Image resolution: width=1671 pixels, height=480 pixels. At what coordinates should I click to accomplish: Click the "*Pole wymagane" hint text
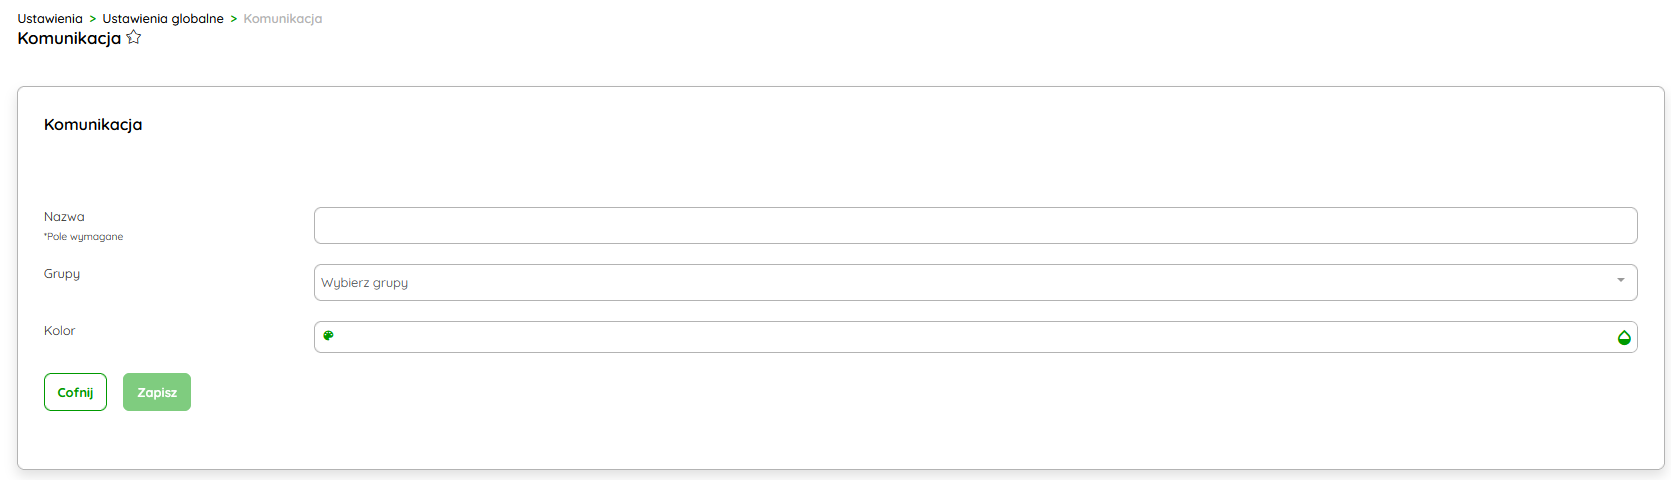(84, 237)
